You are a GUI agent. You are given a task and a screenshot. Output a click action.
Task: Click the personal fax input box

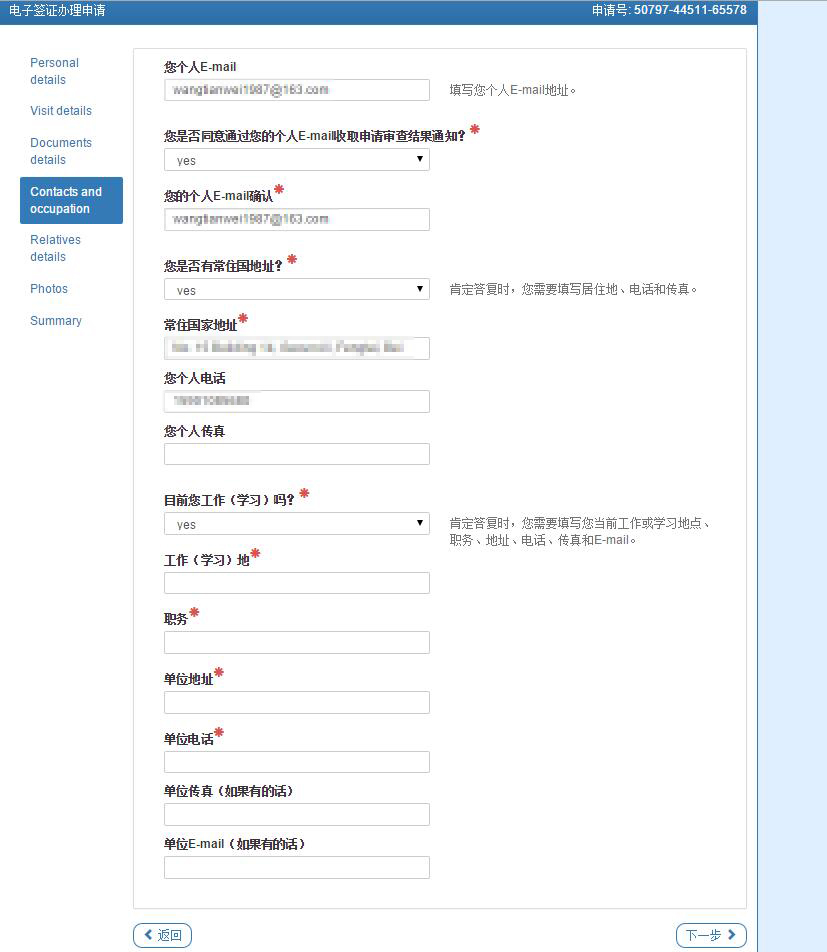click(296, 453)
